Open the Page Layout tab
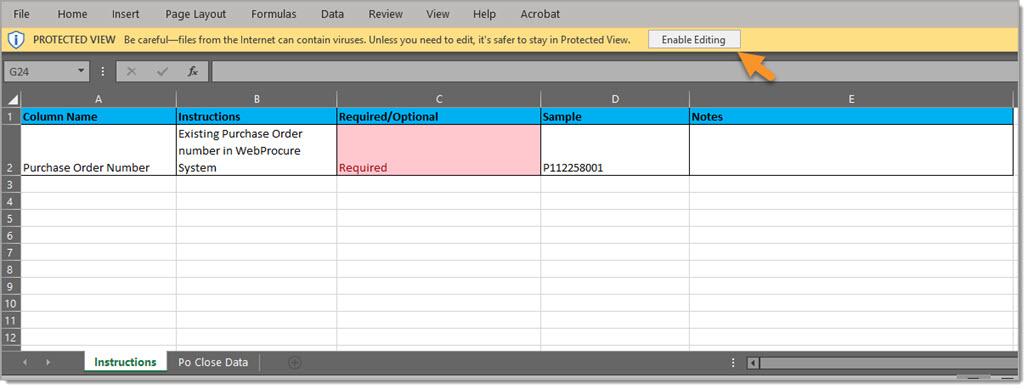1028x389 pixels. click(195, 14)
